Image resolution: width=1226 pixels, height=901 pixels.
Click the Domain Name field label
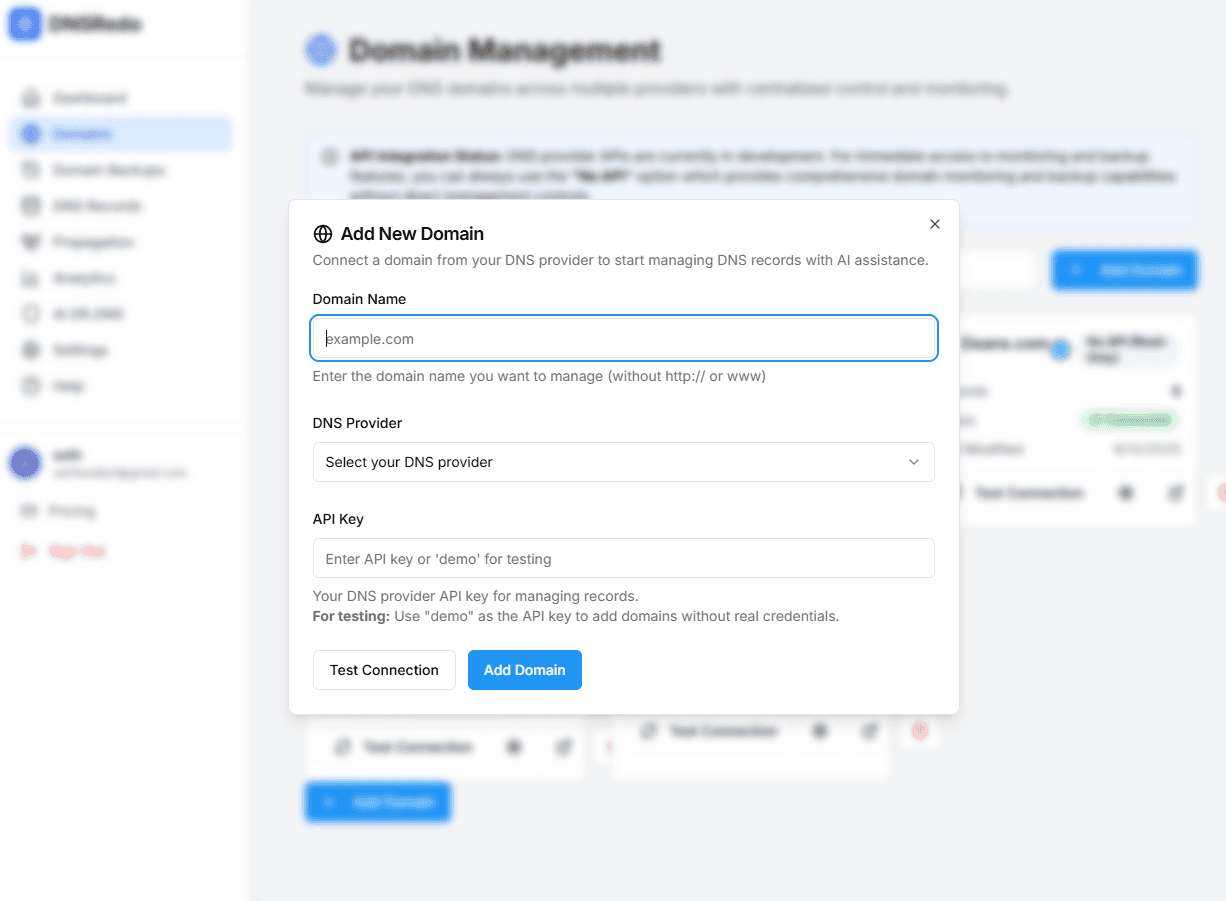point(359,299)
